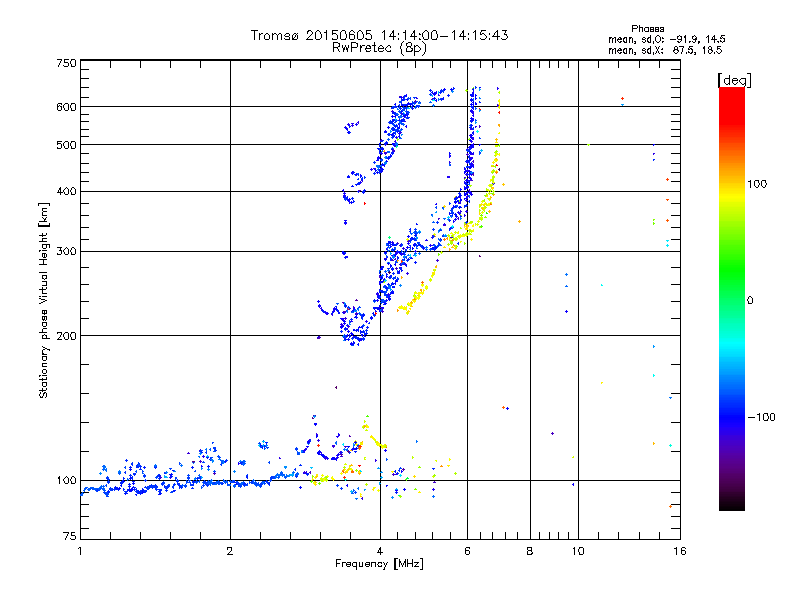This screenshot has width=800, height=600.
Task: Click the colorbar tick label '0'
Action: tap(750, 301)
